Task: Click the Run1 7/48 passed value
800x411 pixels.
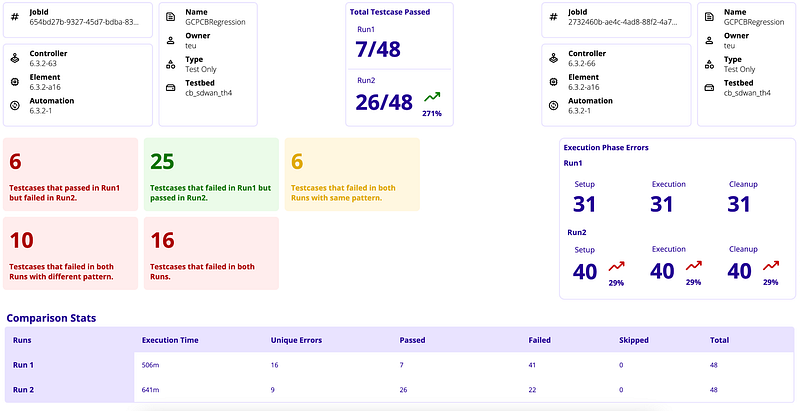Action: (378, 49)
